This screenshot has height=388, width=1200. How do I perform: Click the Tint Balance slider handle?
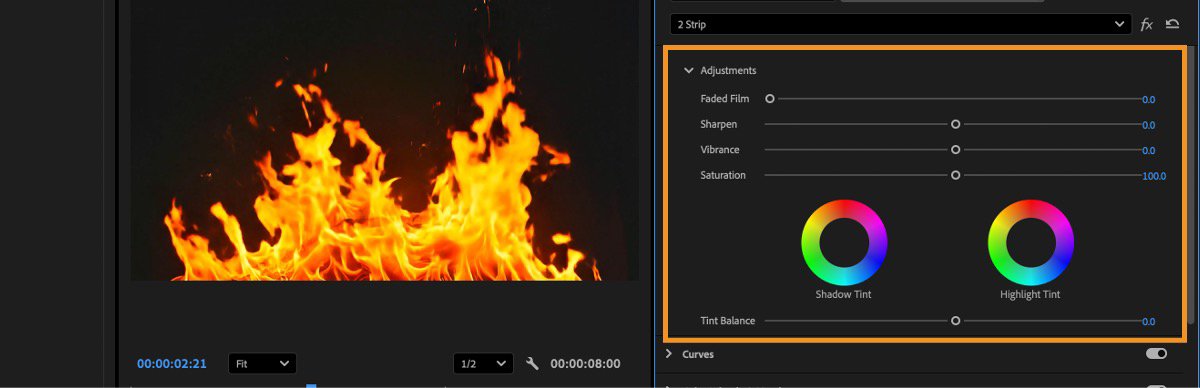click(x=955, y=321)
